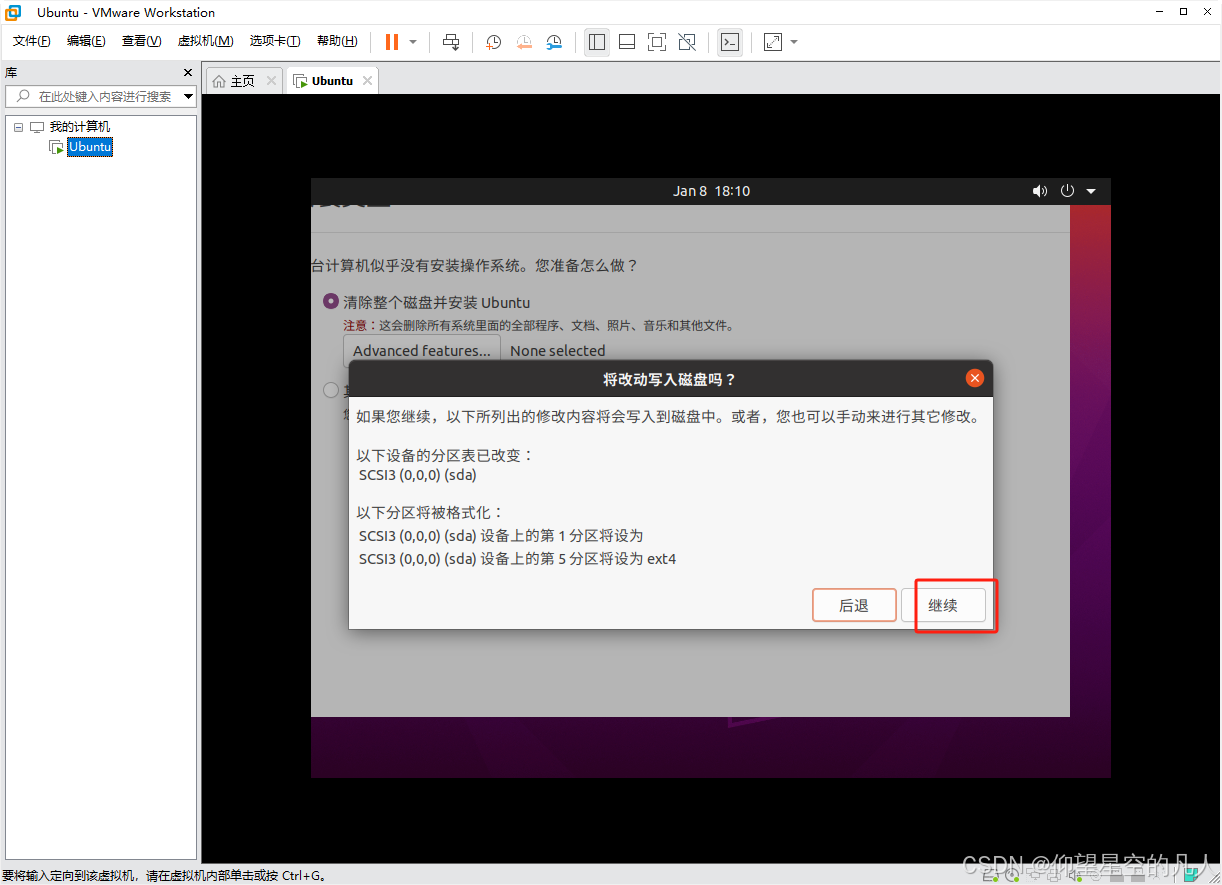Screen dimensions: 1222x885
Task: Click the None selected text
Action: 558,351
